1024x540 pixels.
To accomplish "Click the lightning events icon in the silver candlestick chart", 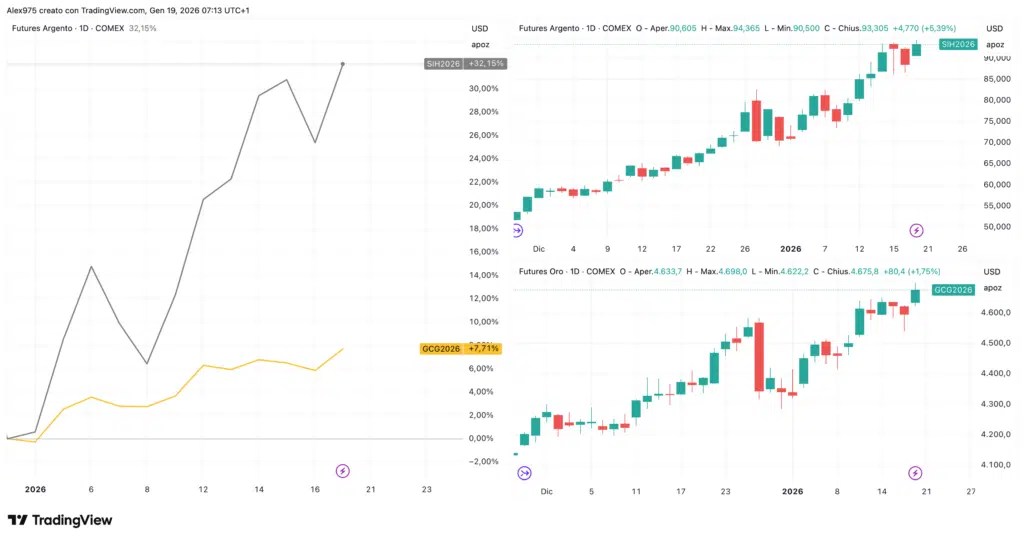I will (x=916, y=230).
